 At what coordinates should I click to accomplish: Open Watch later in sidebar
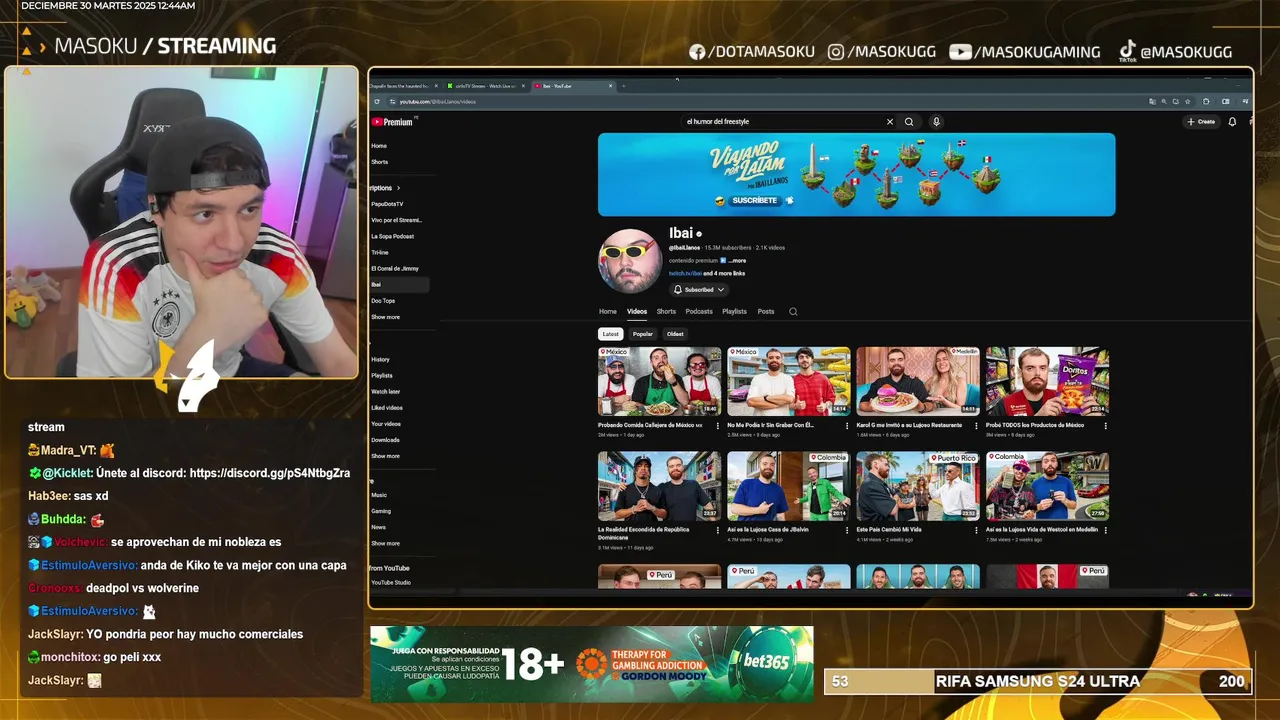tap(386, 392)
